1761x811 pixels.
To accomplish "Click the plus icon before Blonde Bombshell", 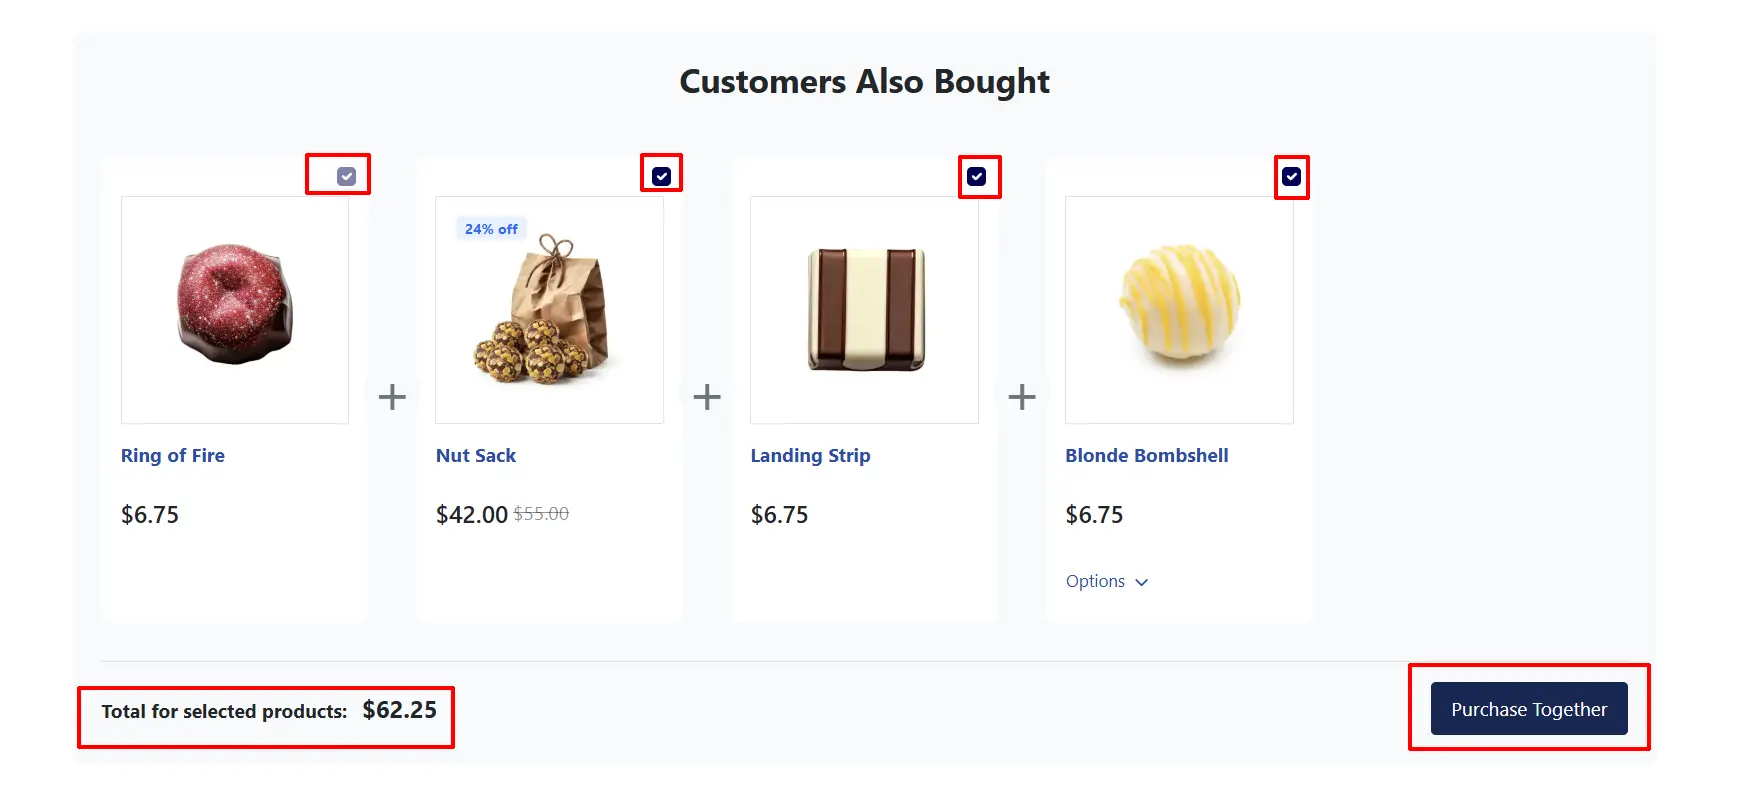I will [x=1022, y=397].
